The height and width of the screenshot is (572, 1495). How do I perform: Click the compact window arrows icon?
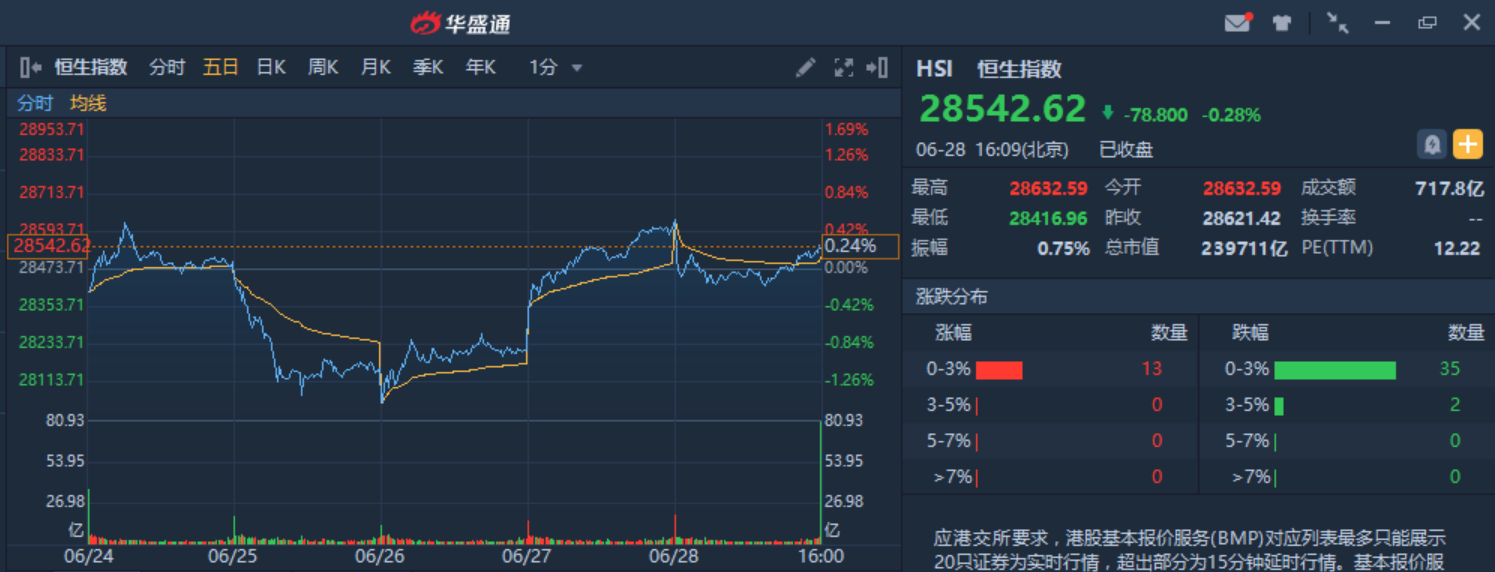pyautogui.click(x=1337, y=22)
